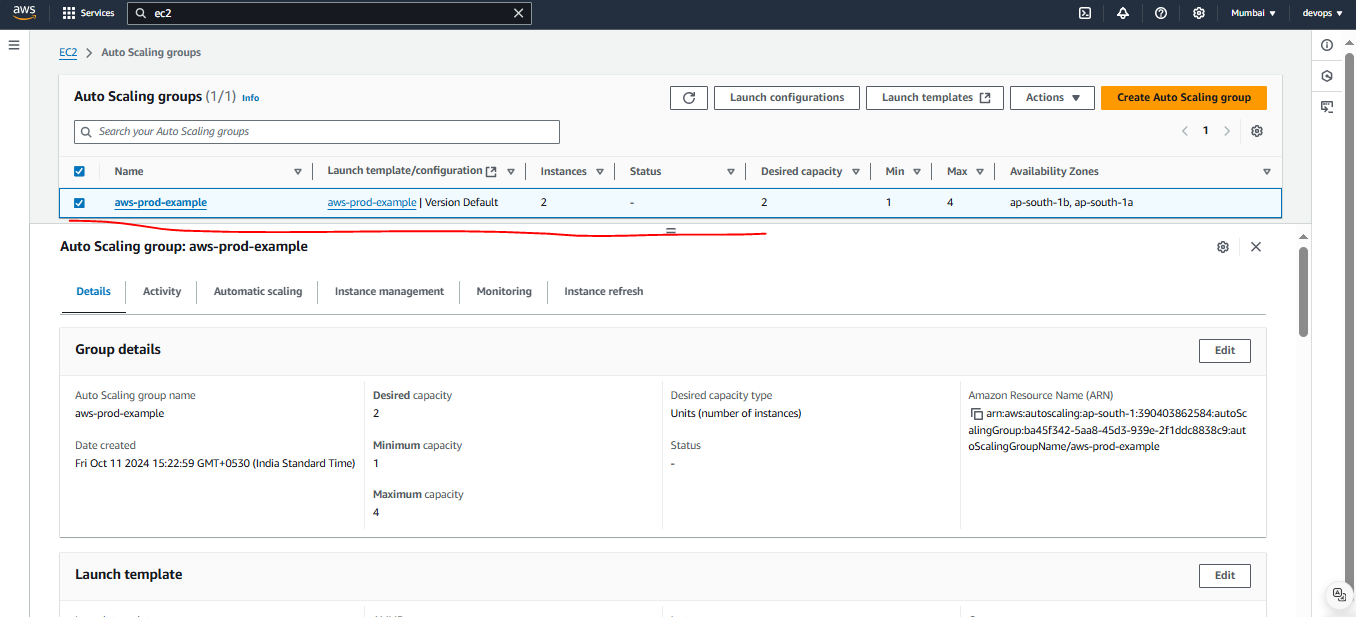Go to previous page of results

1185,131
